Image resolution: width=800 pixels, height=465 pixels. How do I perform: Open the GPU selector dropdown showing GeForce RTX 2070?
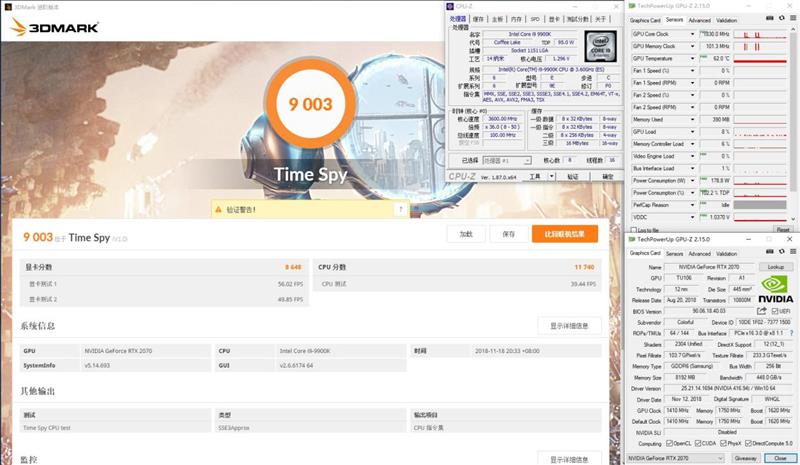[676, 458]
